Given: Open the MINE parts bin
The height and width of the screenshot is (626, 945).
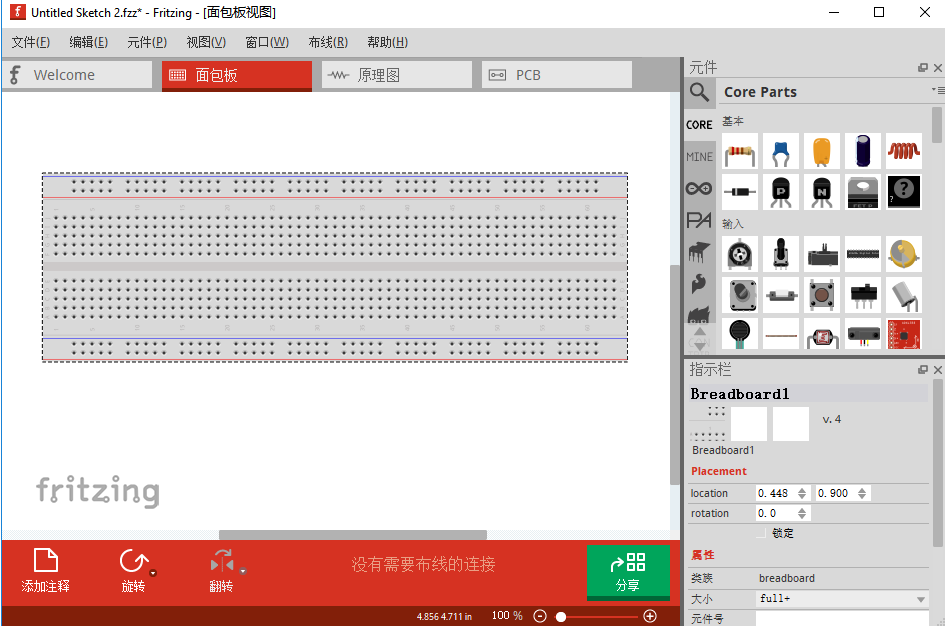Looking at the screenshot, I should 699,157.
